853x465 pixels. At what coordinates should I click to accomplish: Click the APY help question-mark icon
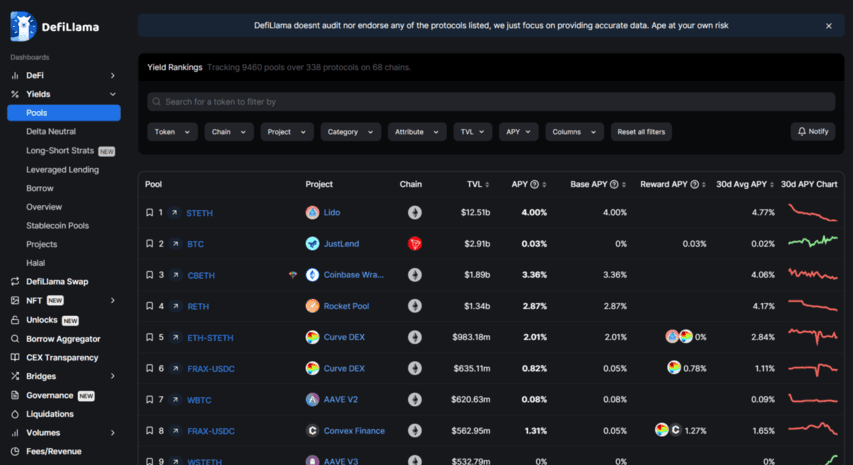click(535, 184)
